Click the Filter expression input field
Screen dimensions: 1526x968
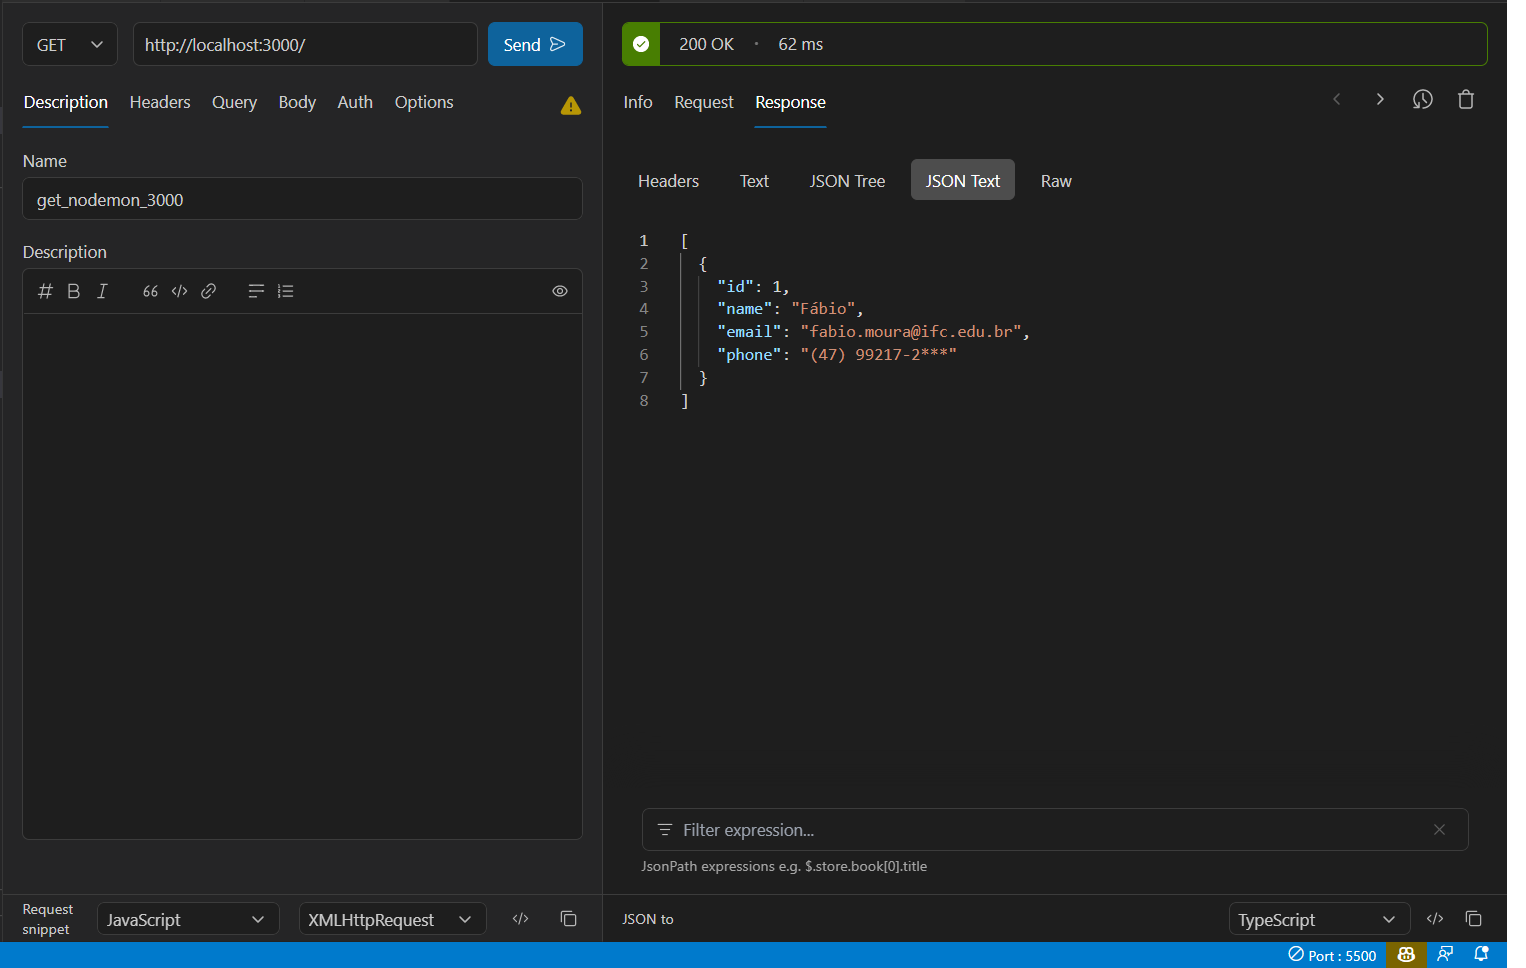coord(1055,830)
